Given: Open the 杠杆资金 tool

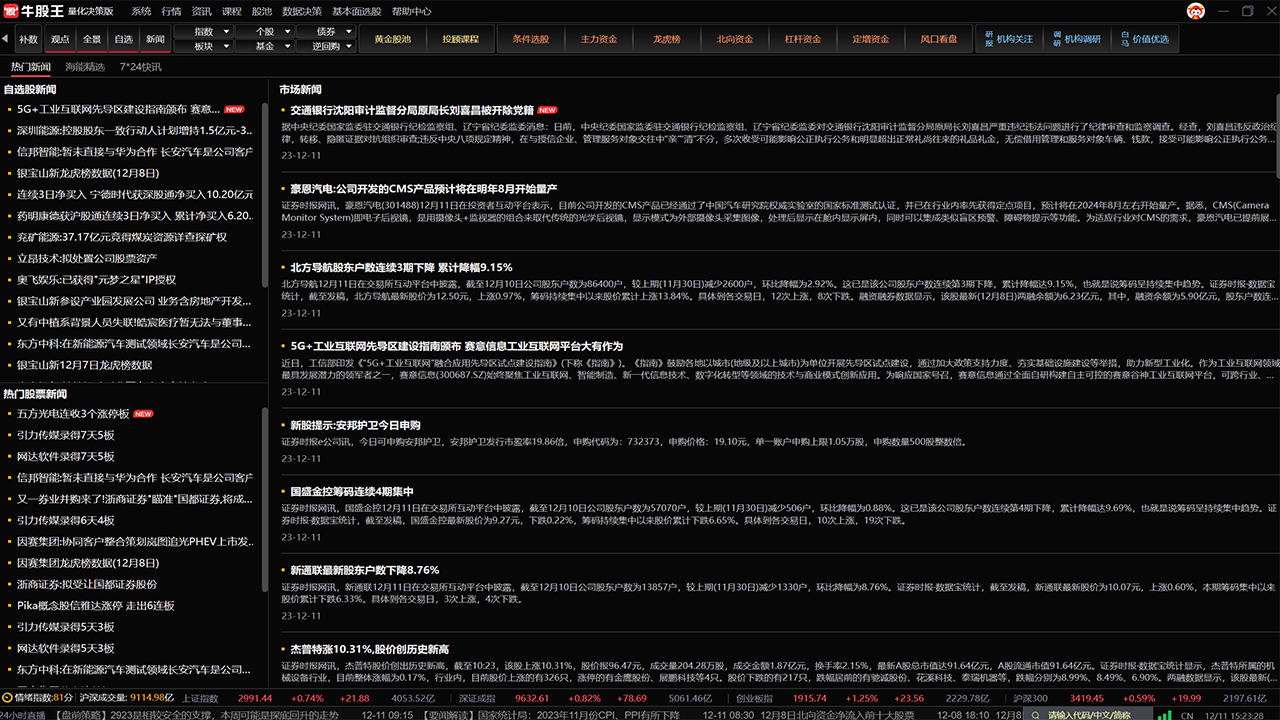Looking at the screenshot, I should coord(805,38).
